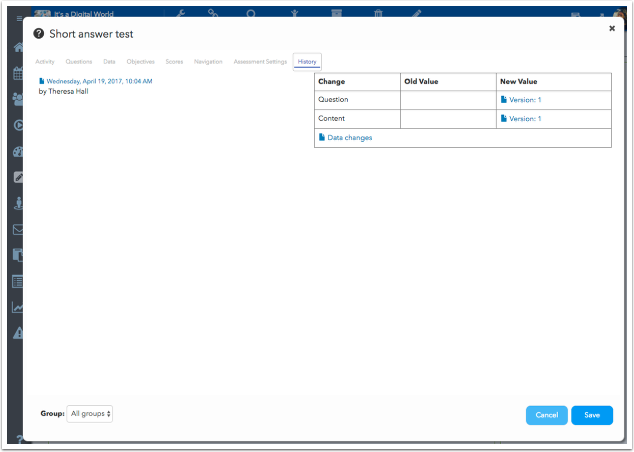Open the Home icon in the sidebar
Viewport: 634px width, 452px height.
[x=18, y=48]
